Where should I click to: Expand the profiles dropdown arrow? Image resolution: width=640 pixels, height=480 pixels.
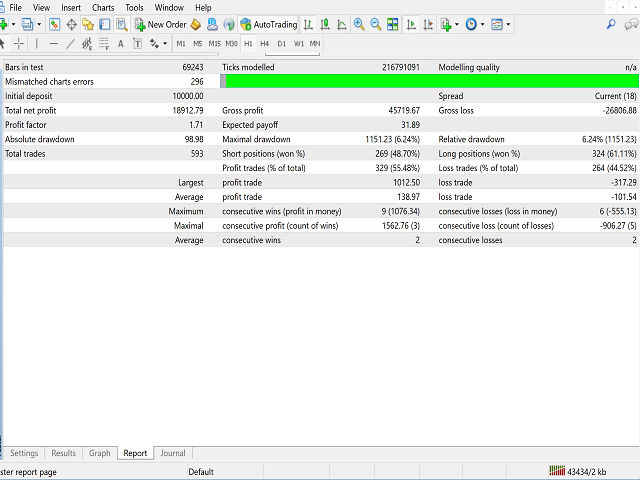39,24
